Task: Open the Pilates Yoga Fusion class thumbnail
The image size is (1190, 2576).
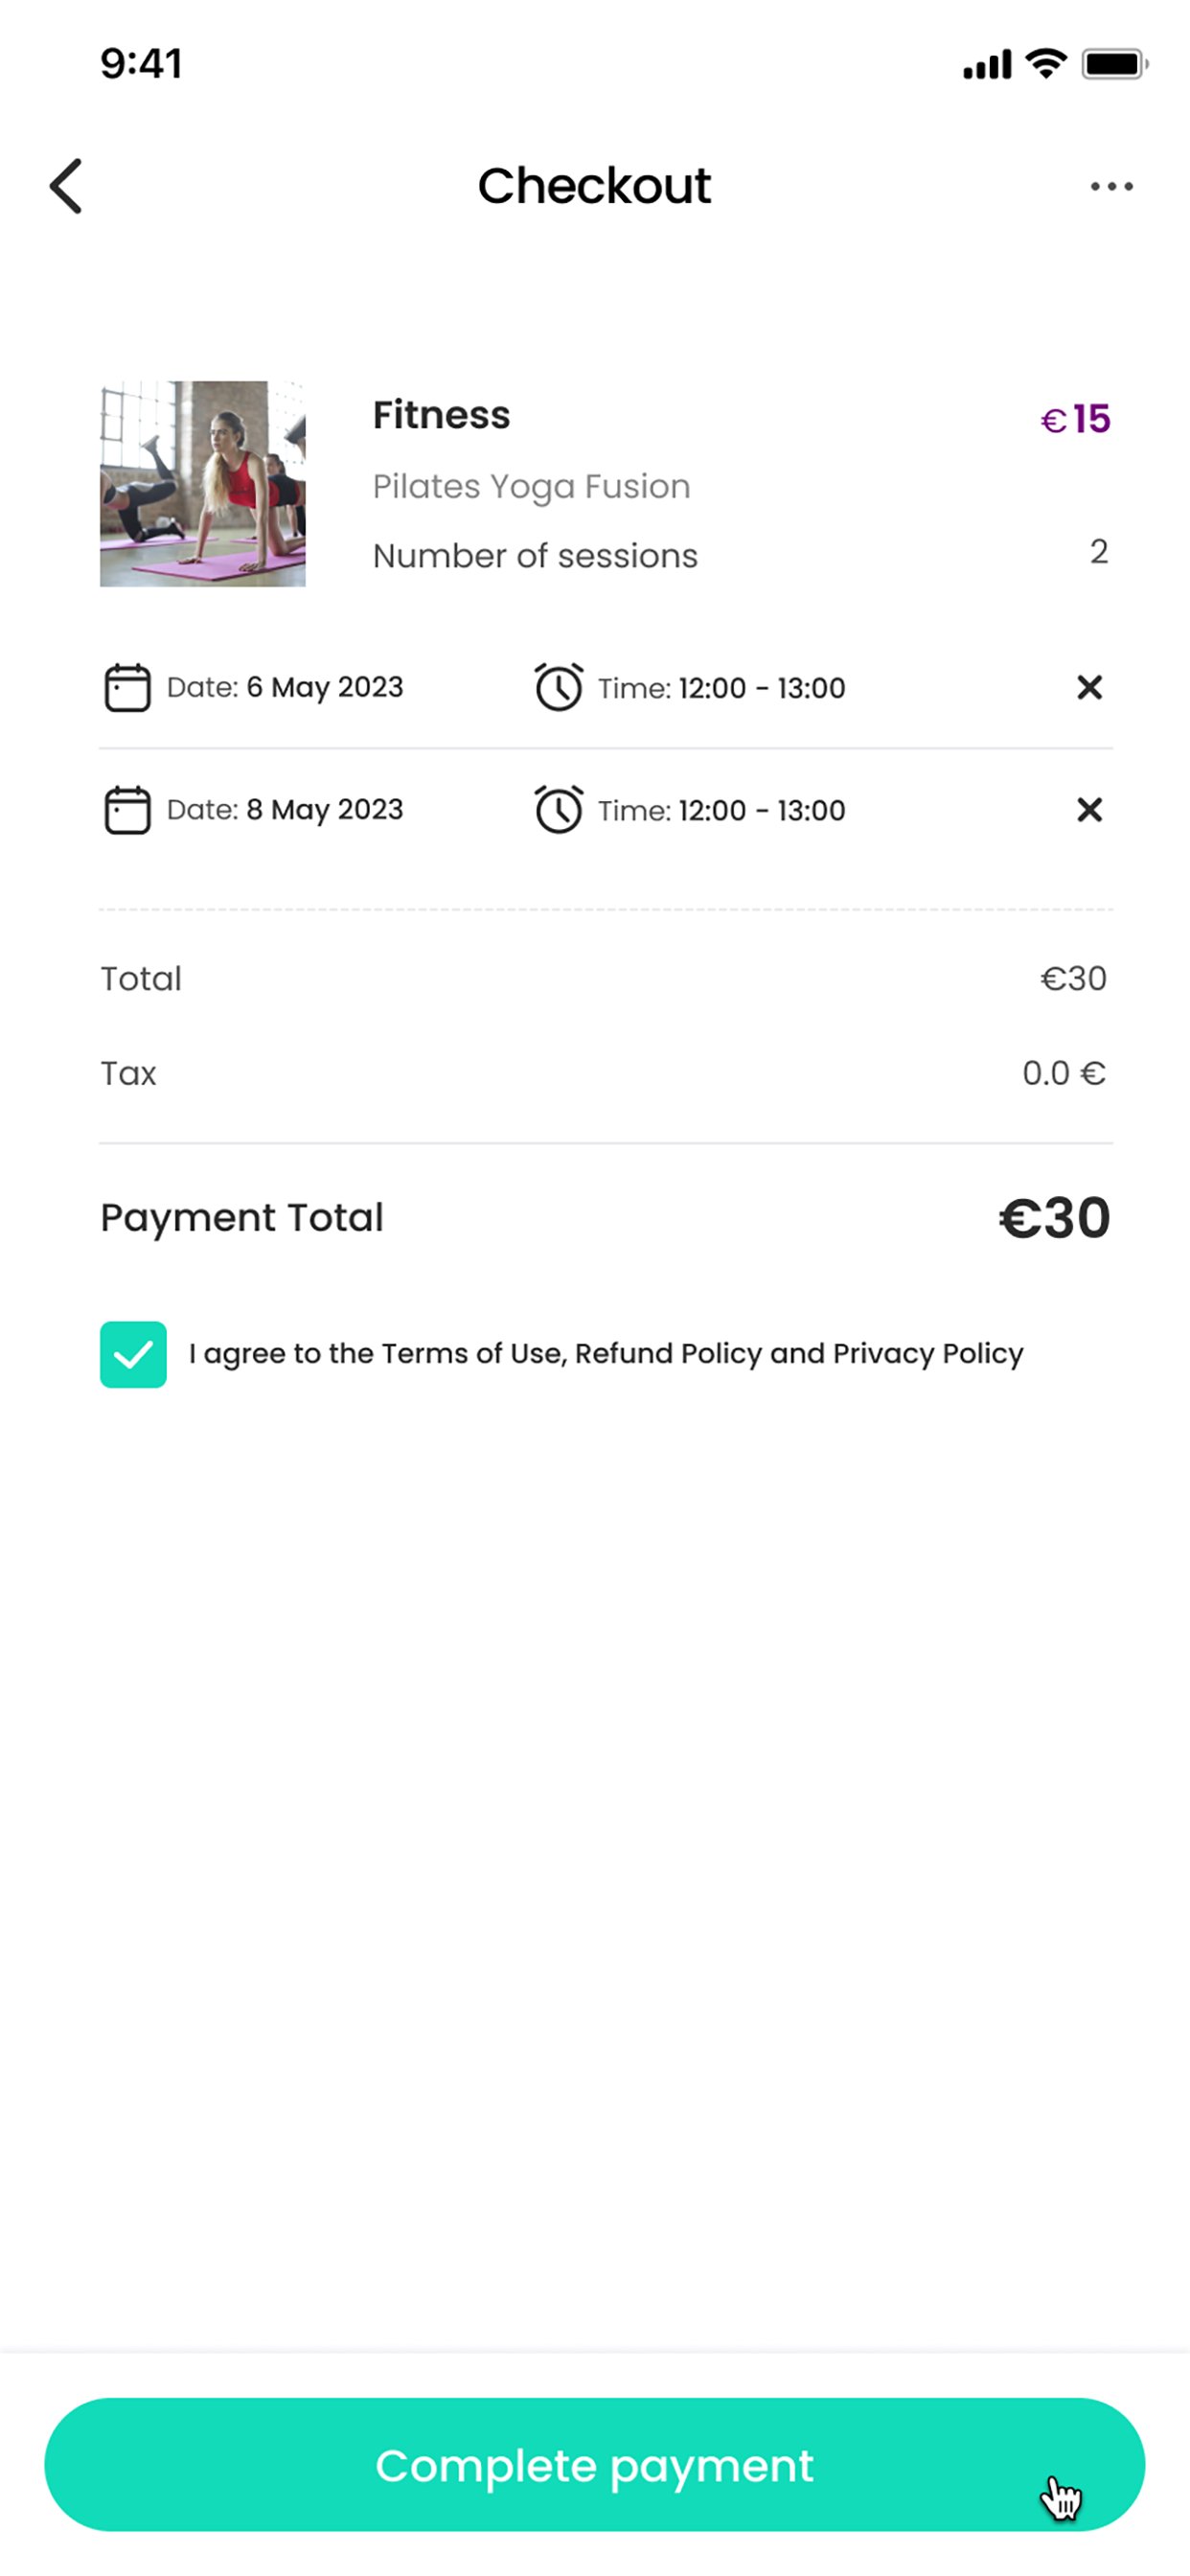Action: click(x=203, y=484)
